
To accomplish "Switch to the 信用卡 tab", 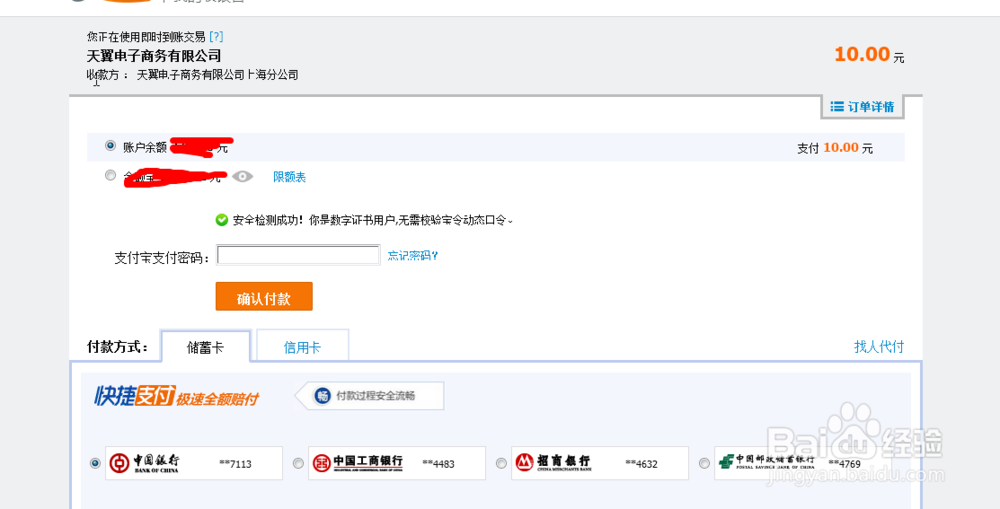I will coord(302,347).
